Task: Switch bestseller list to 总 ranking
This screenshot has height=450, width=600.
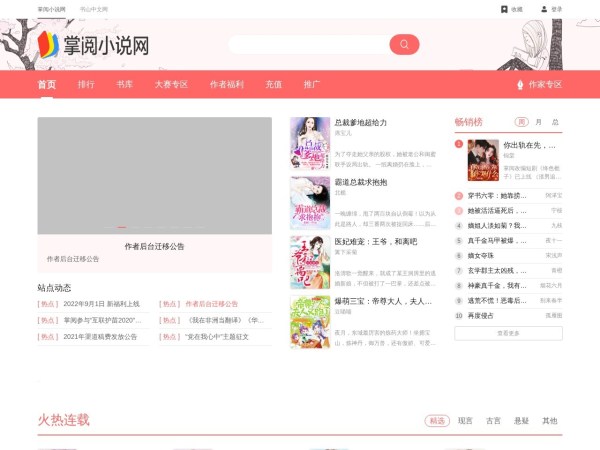Action: point(555,122)
